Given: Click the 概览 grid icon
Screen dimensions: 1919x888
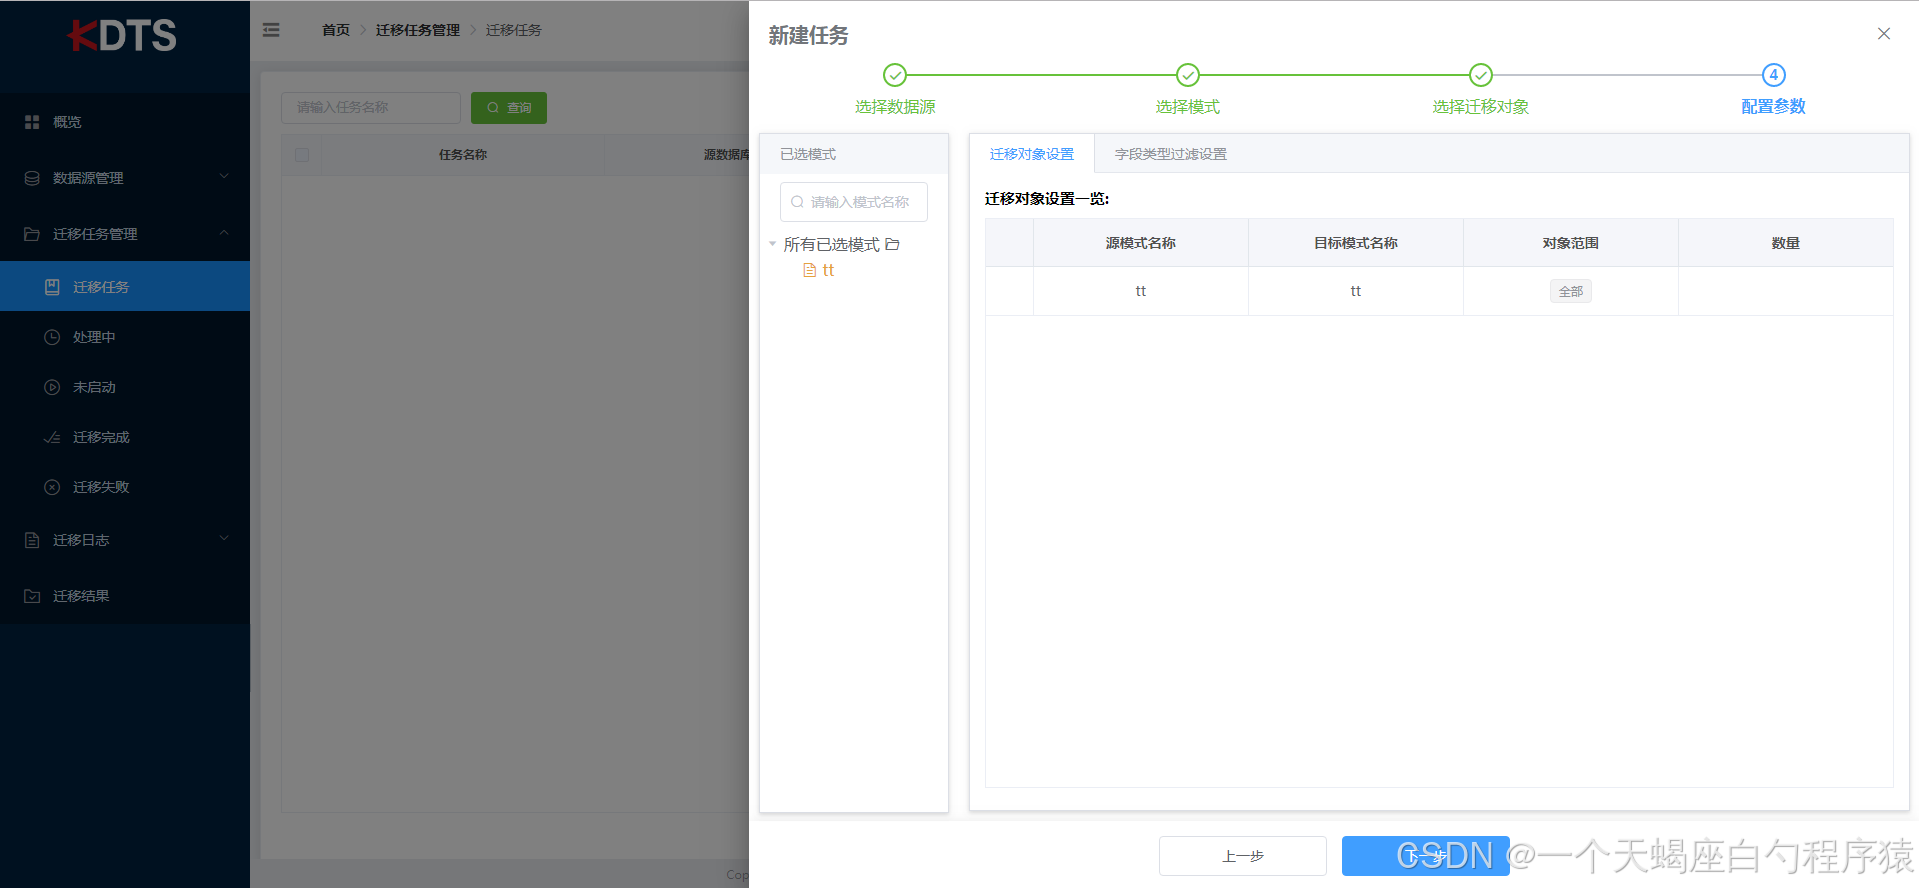Looking at the screenshot, I should pyautogui.click(x=32, y=122).
